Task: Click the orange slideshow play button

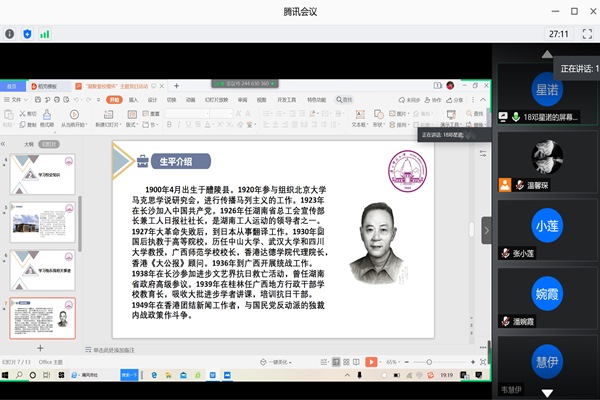Action: [371, 362]
